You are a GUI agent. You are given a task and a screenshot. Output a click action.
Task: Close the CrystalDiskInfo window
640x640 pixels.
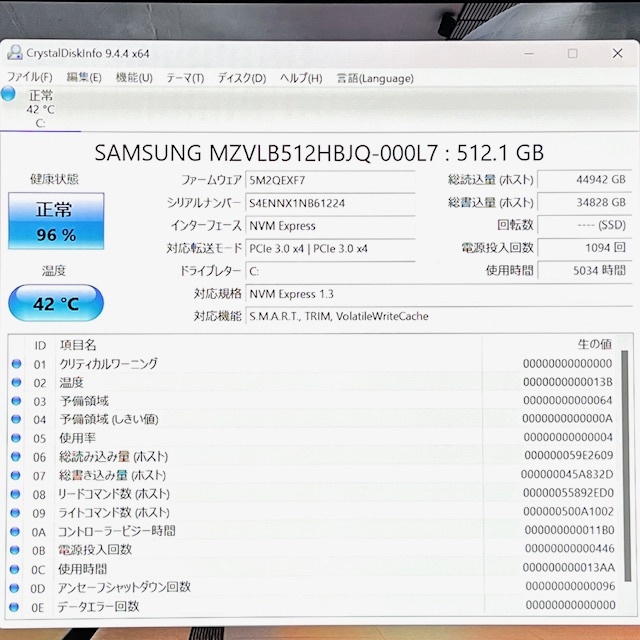[618, 53]
